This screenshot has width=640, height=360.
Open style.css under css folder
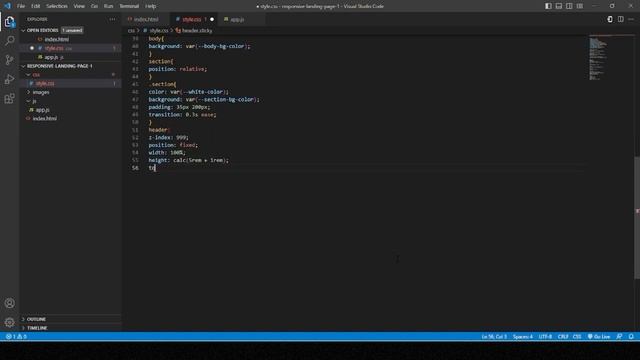pos(71,83)
